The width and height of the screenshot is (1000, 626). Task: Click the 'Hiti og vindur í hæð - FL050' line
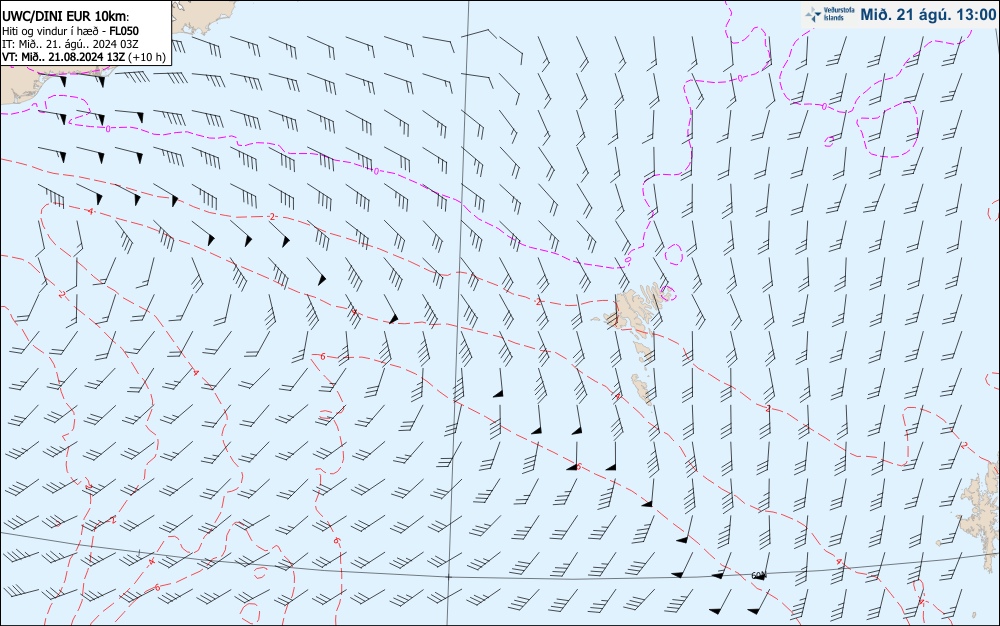tap(70, 31)
